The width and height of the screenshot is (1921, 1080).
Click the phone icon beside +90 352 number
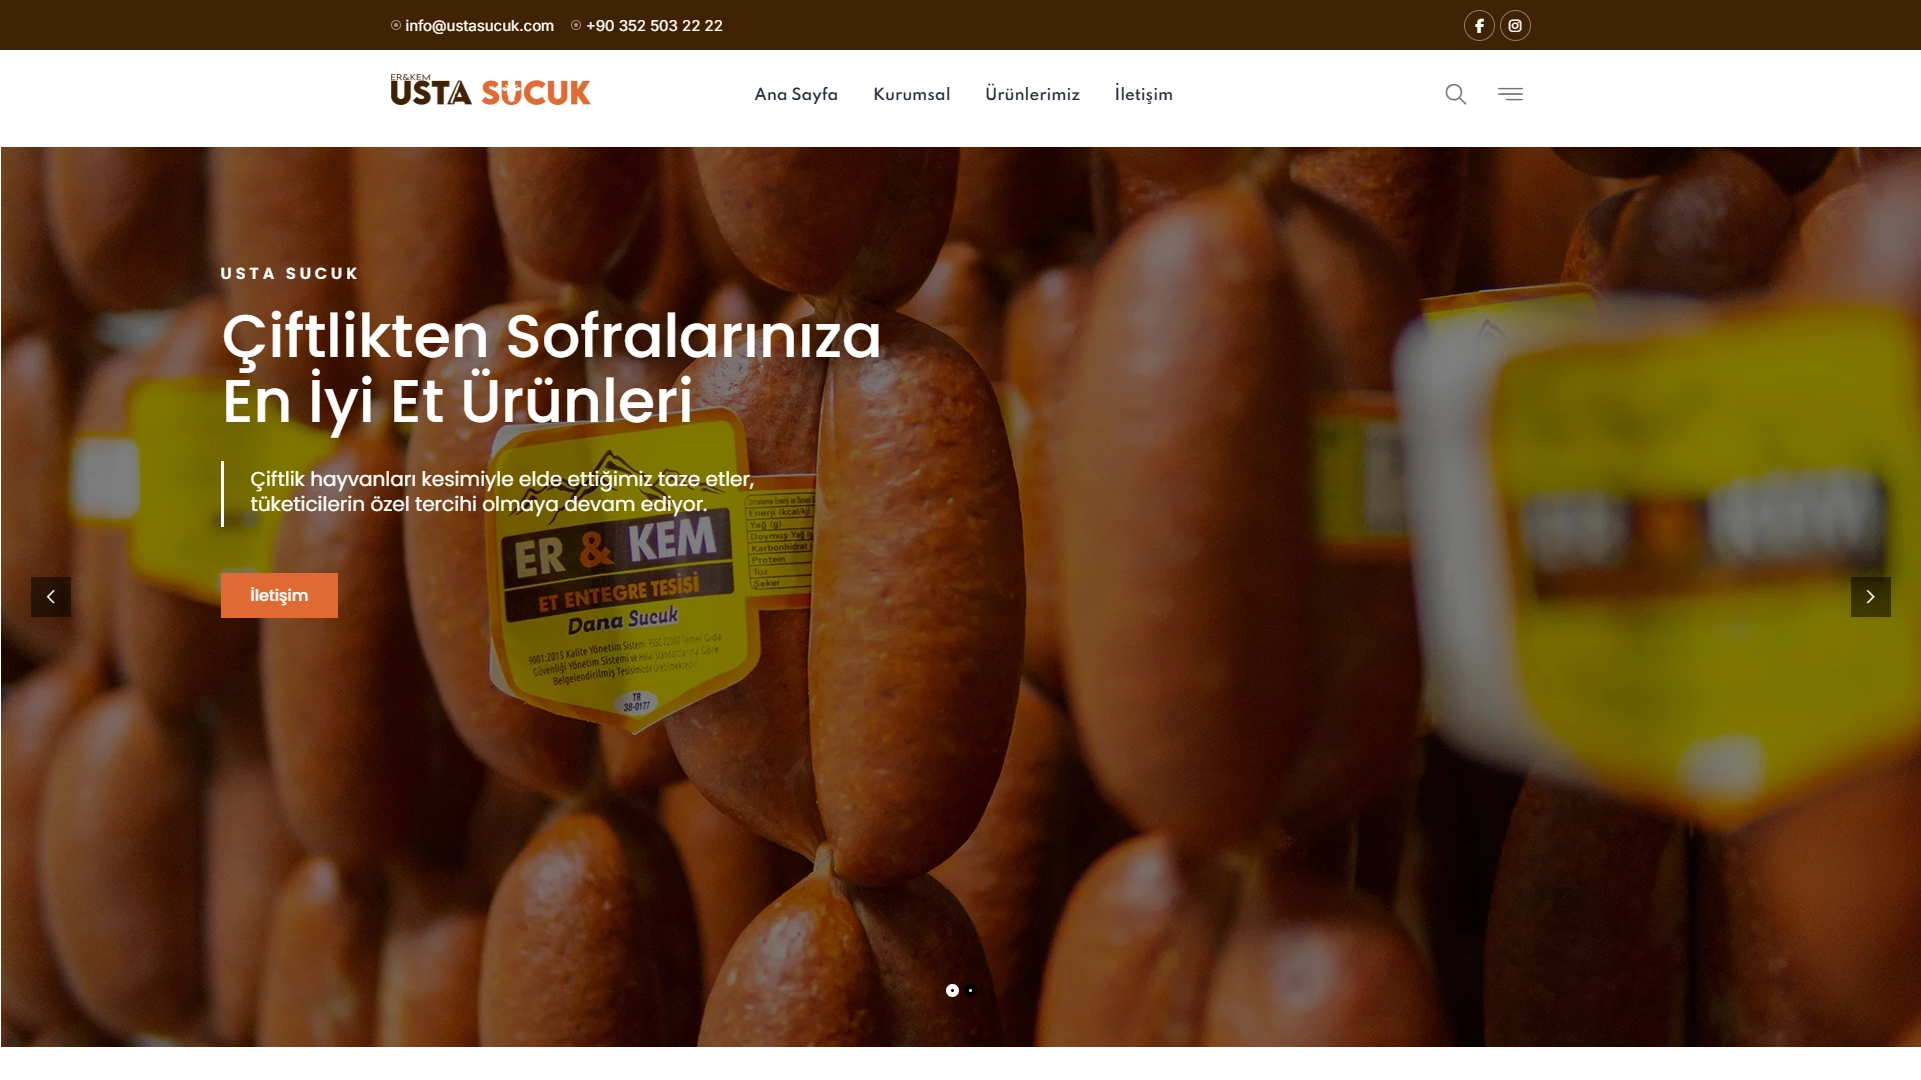576,26
